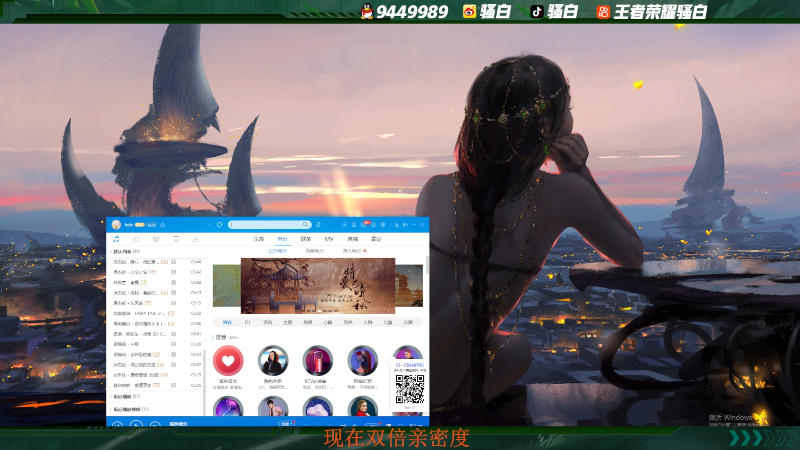Image resolution: width=800 pixels, height=450 pixels.
Task: Select the 儿童 category chip
Action: click(388, 322)
